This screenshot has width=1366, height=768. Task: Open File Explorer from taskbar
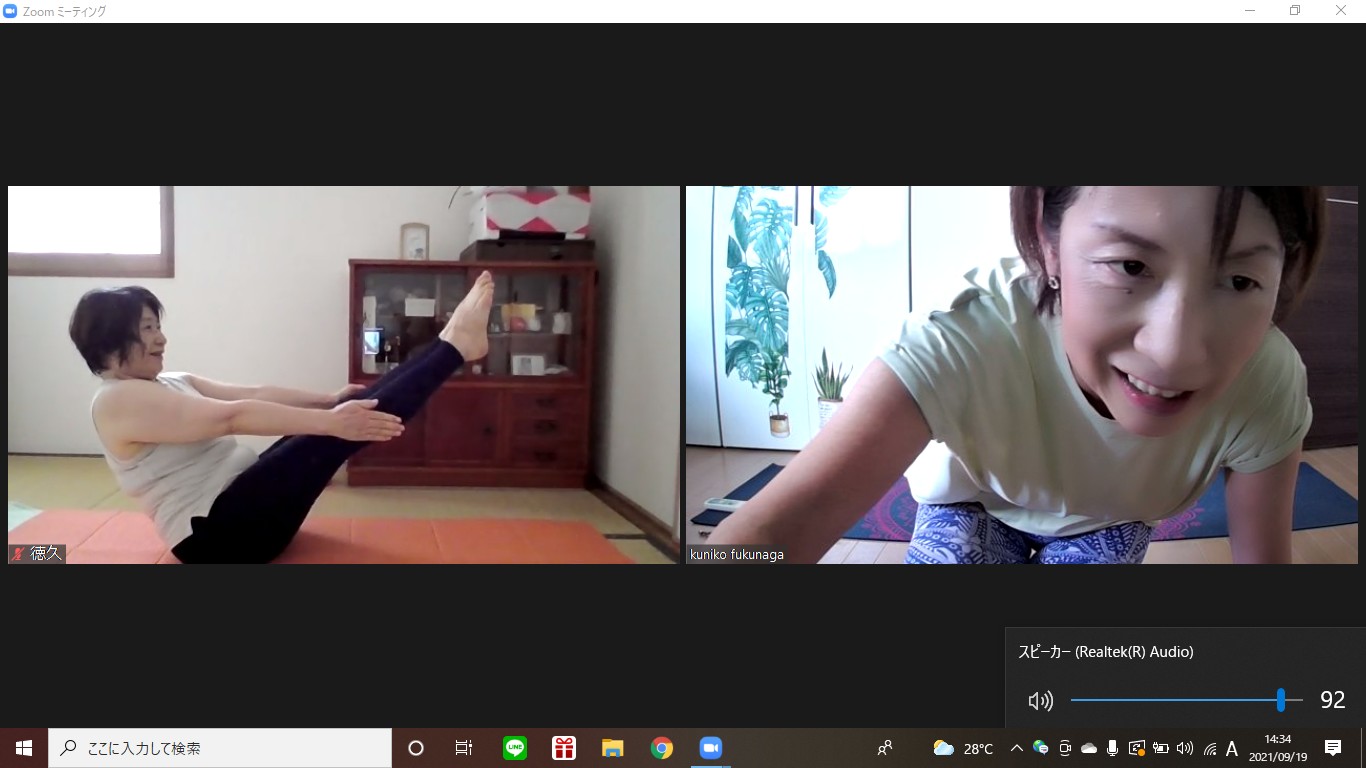[x=613, y=748]
